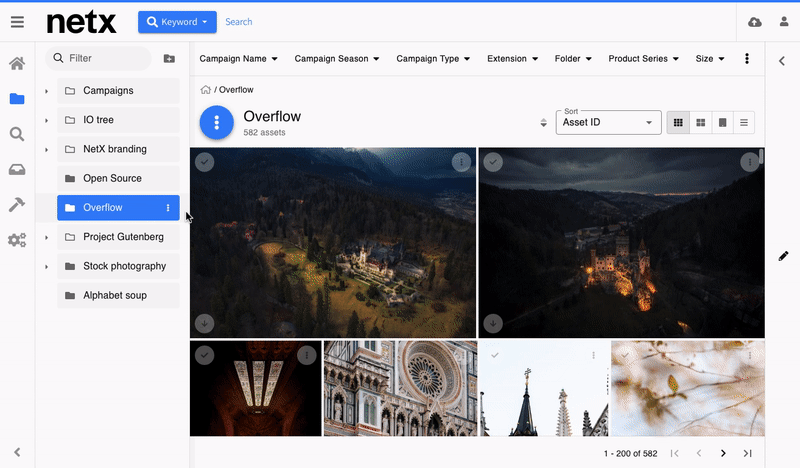
Task: Select the Open Source folder
Action: pos(118,178)
